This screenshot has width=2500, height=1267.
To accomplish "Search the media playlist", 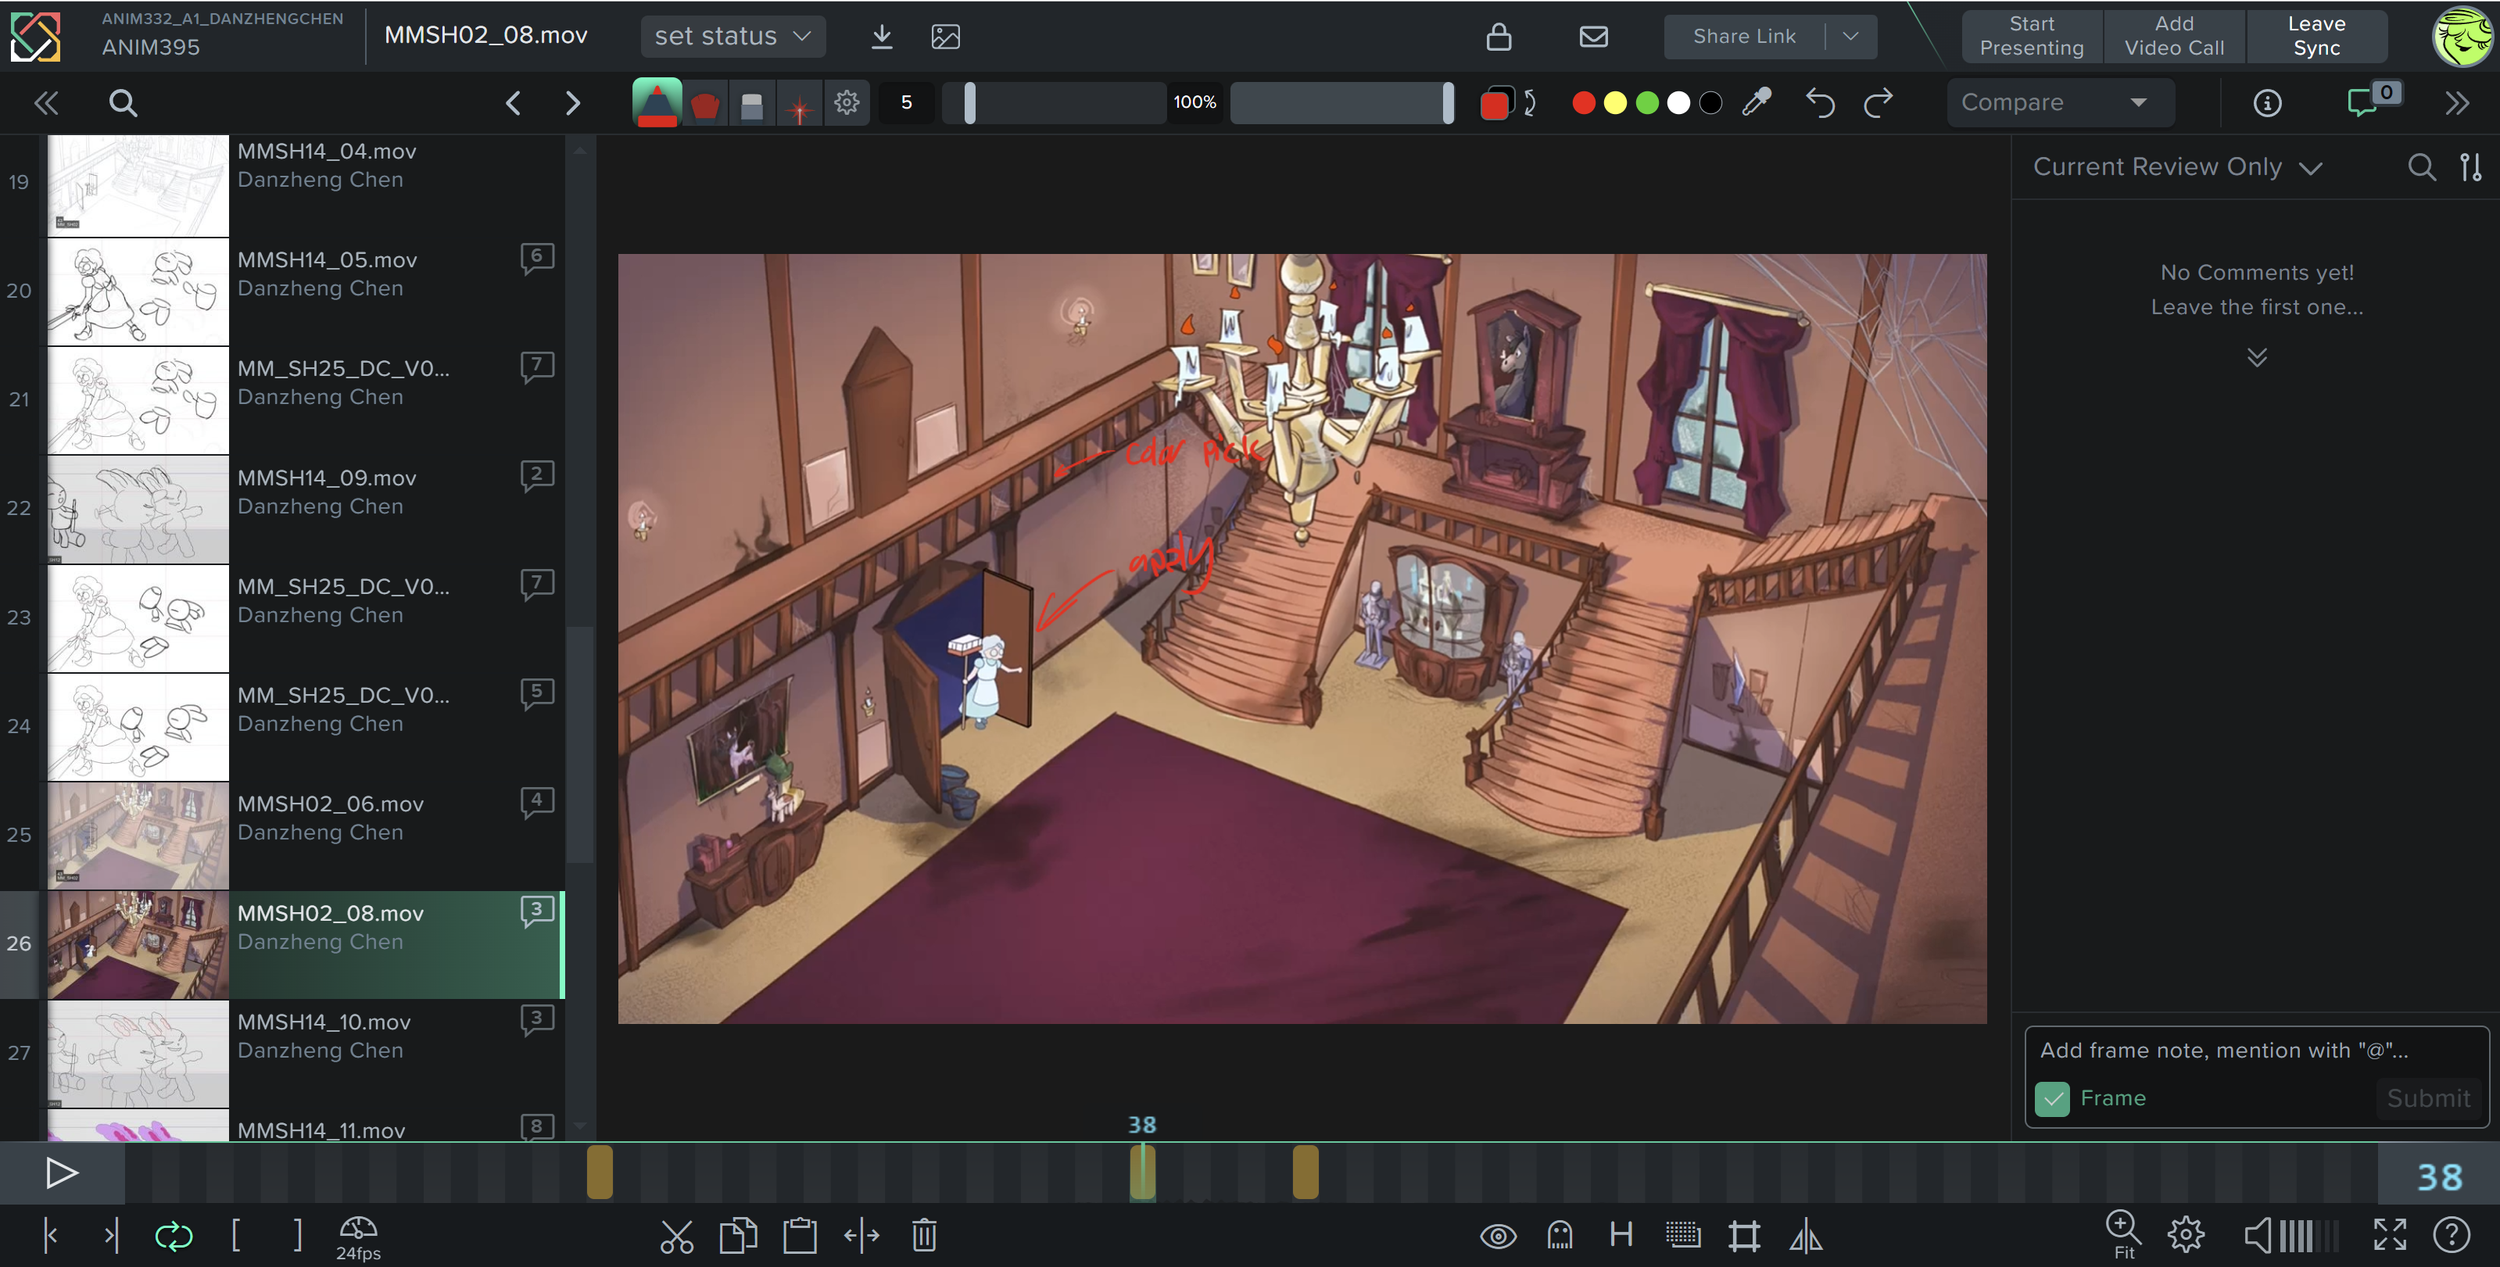I will point(122,103).
